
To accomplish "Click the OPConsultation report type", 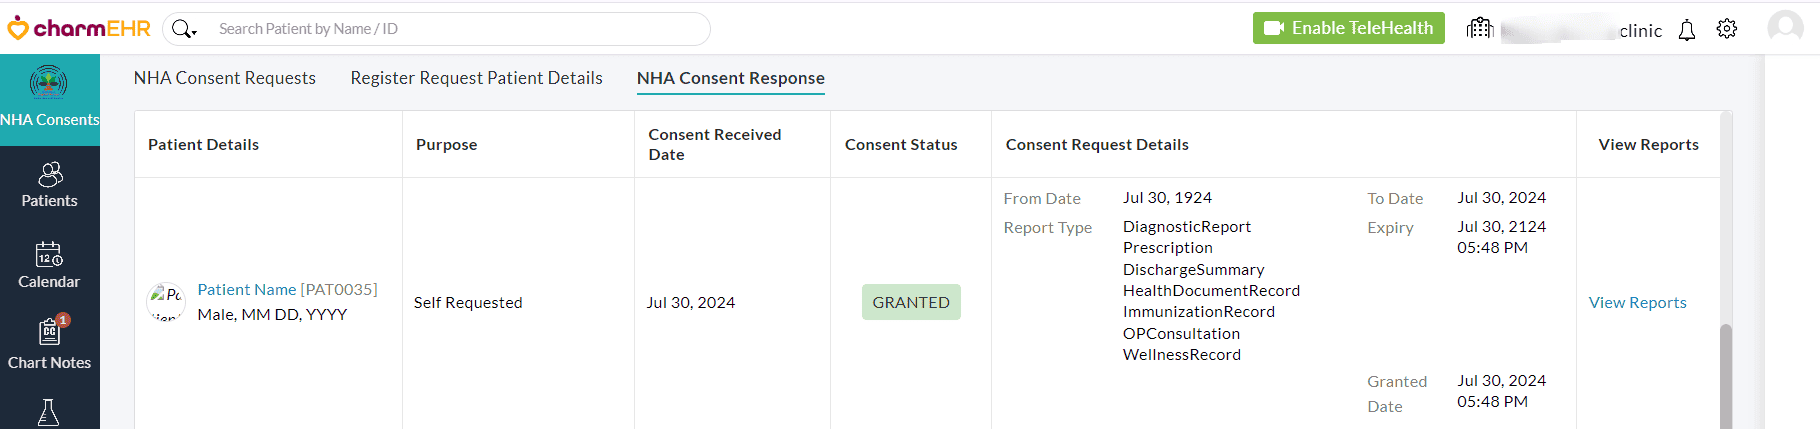I will (x=1181, y=333).
